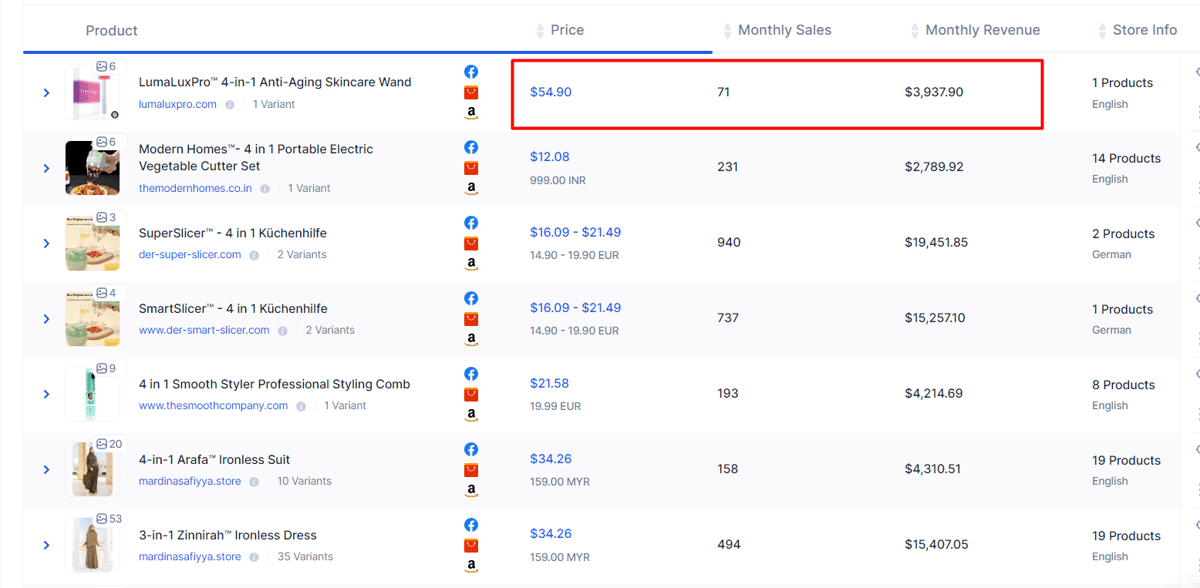Click the $54.90 price of LumaLuxPro

(551, 92)
